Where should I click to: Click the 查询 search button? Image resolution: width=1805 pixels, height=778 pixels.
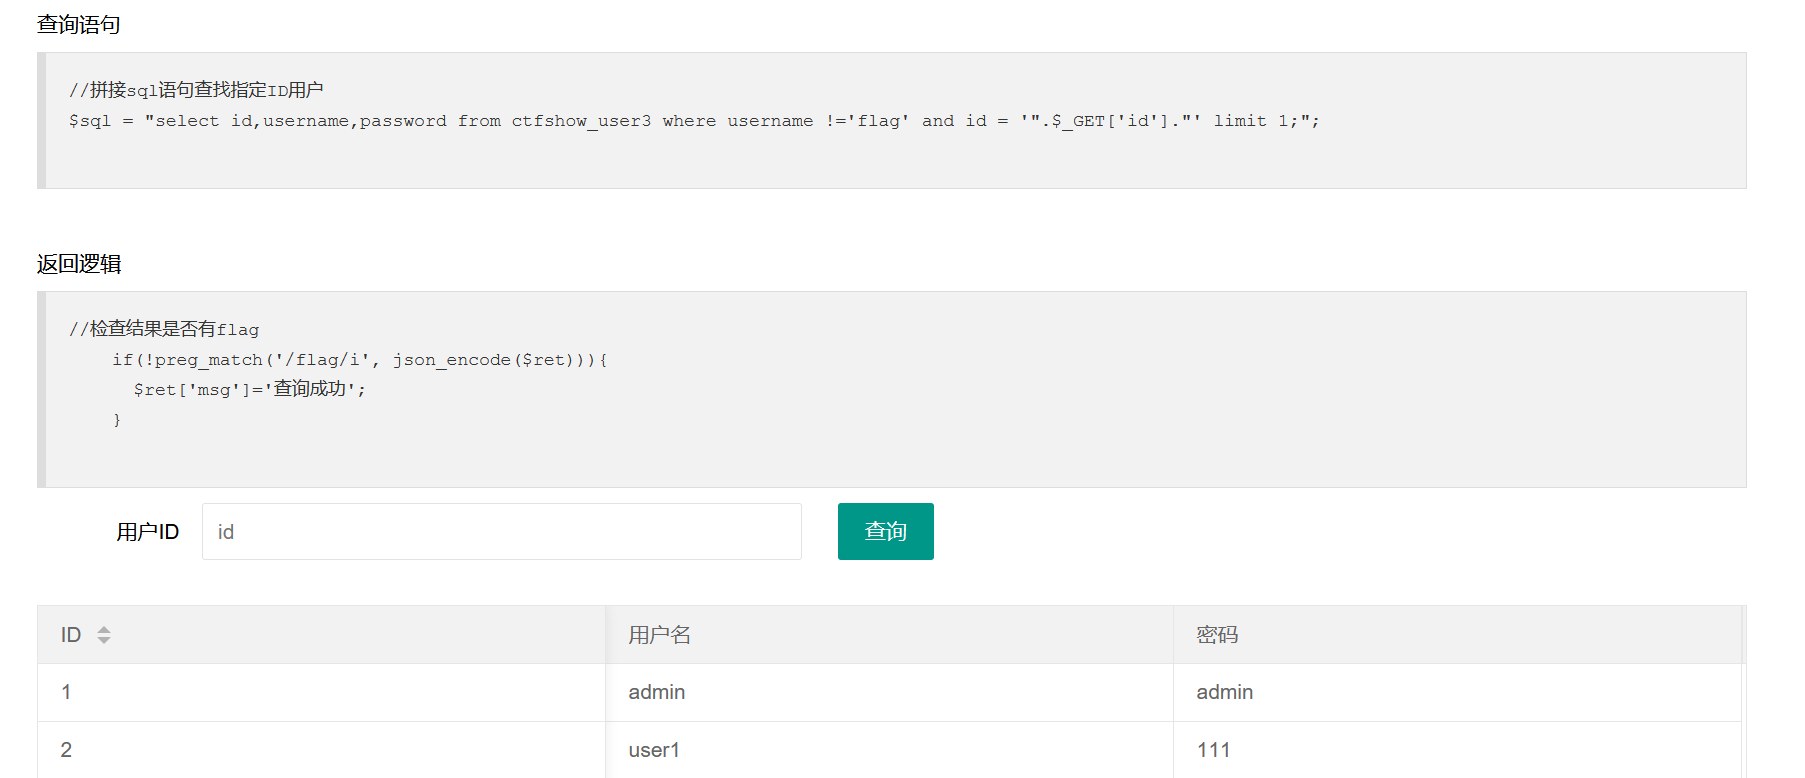click(885, 531)
